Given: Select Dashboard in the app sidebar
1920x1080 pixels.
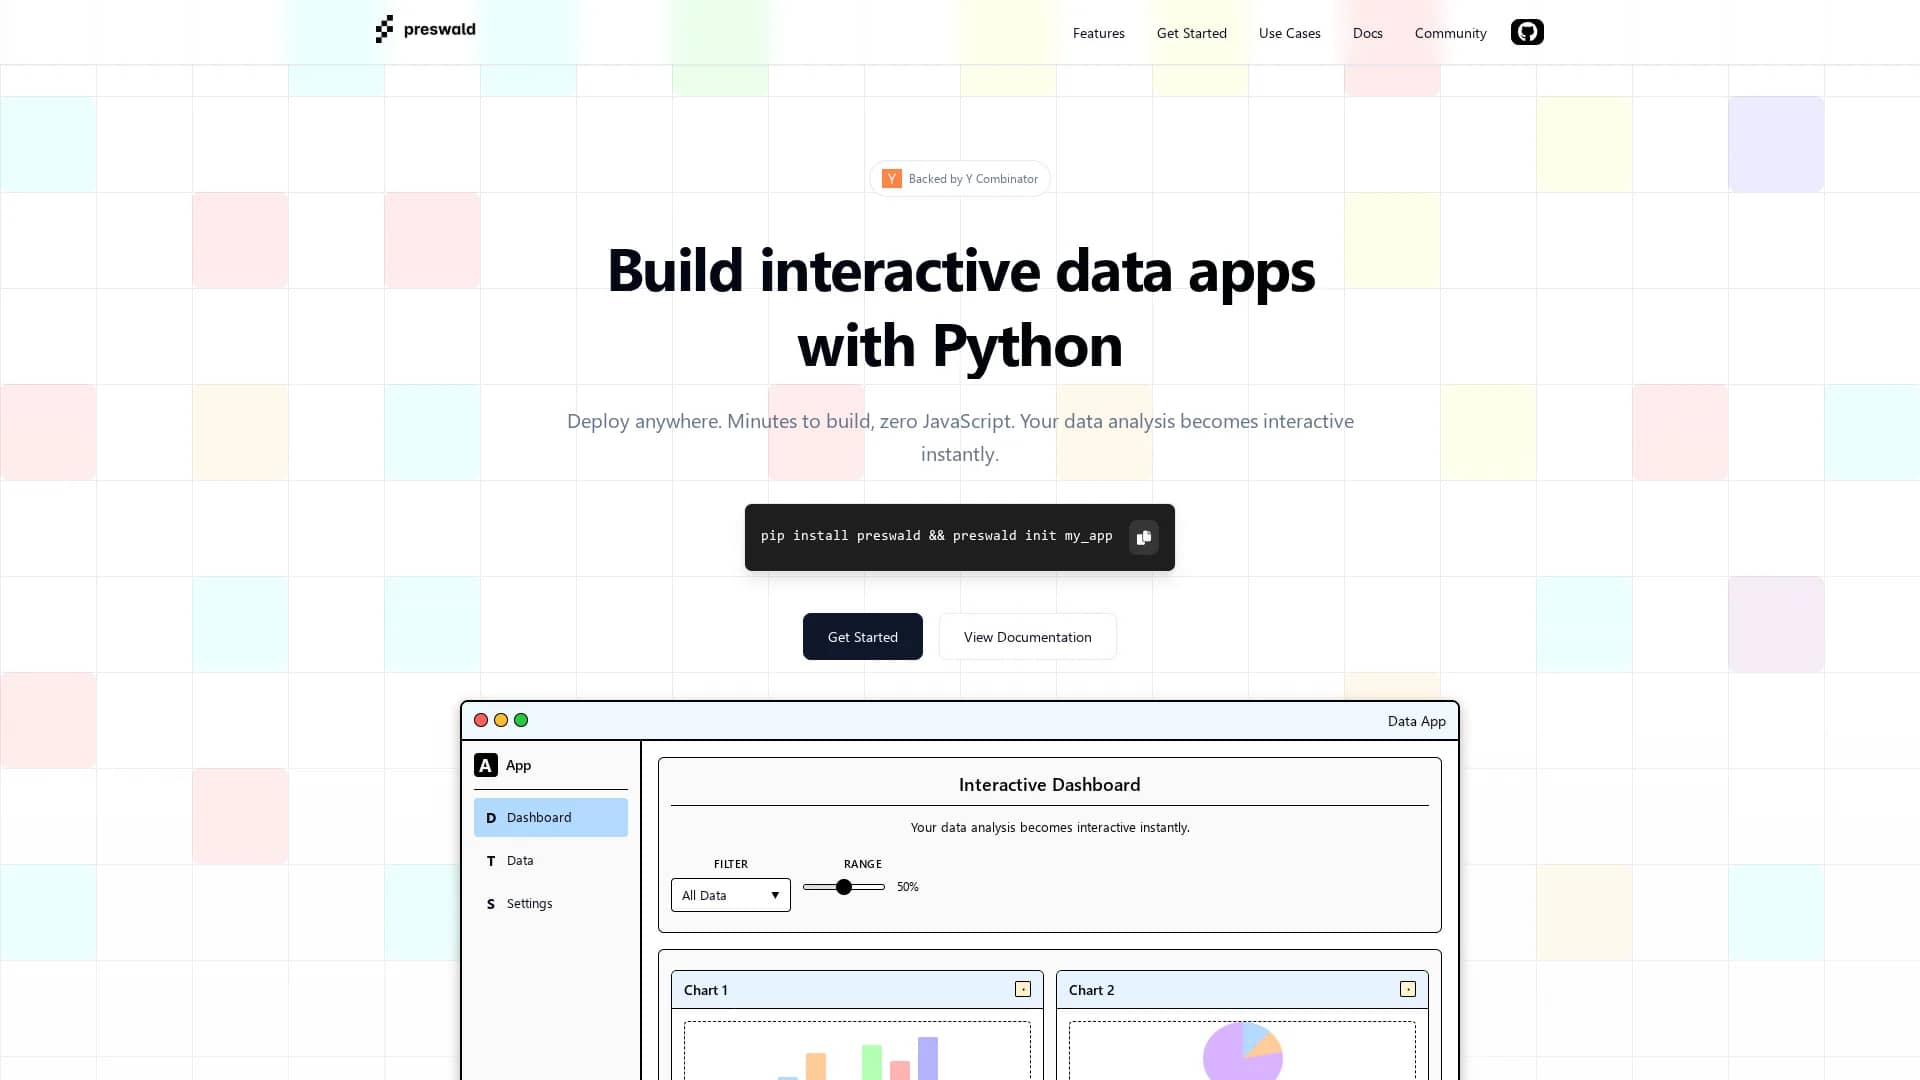Looking at the screenshot, I should point(551,817).
